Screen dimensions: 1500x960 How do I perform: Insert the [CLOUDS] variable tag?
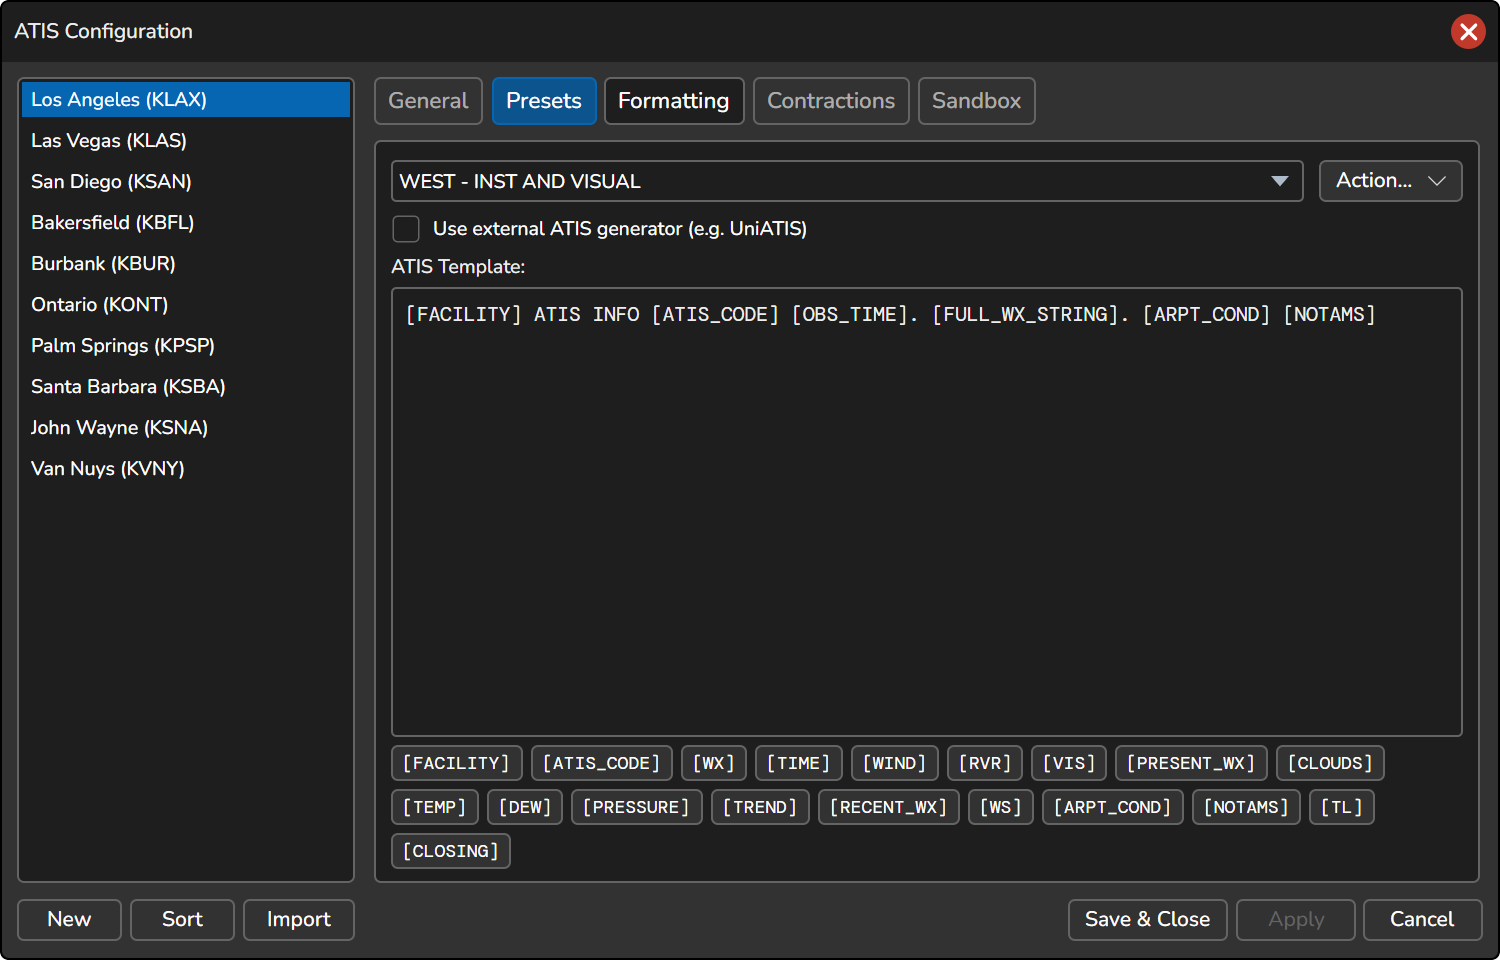(1329, 763)
